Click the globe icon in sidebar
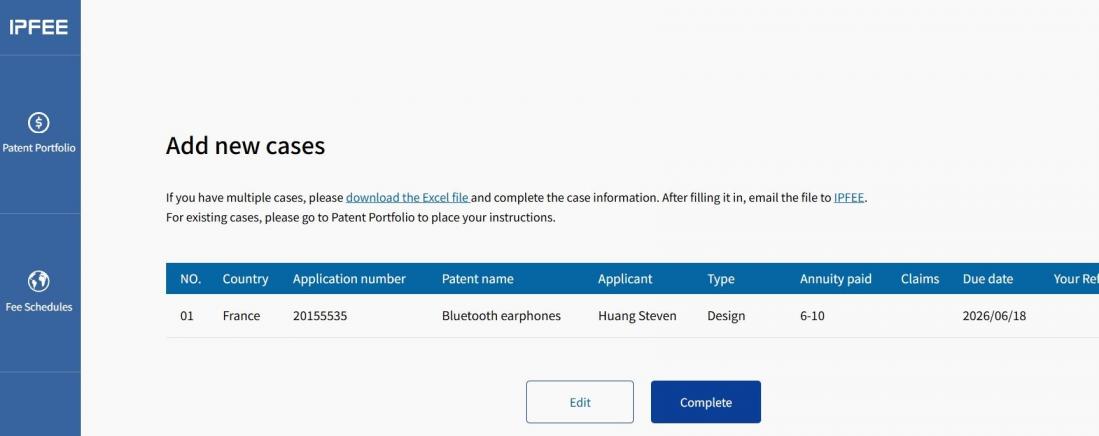The height and width of the screenshot is (436, 1099). tap(40, 282)
